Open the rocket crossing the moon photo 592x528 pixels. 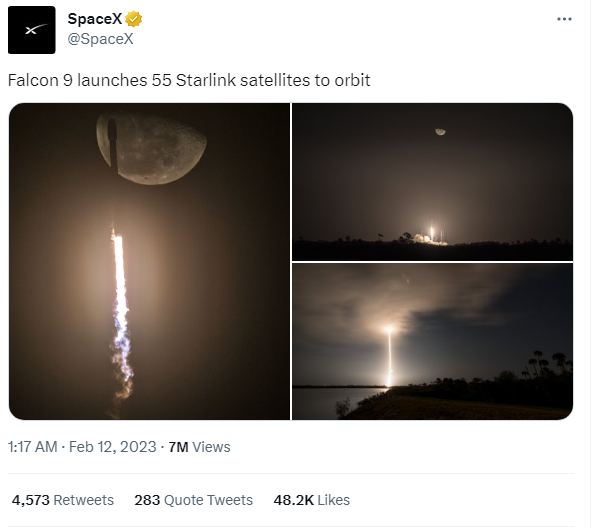tap(150, 261)
